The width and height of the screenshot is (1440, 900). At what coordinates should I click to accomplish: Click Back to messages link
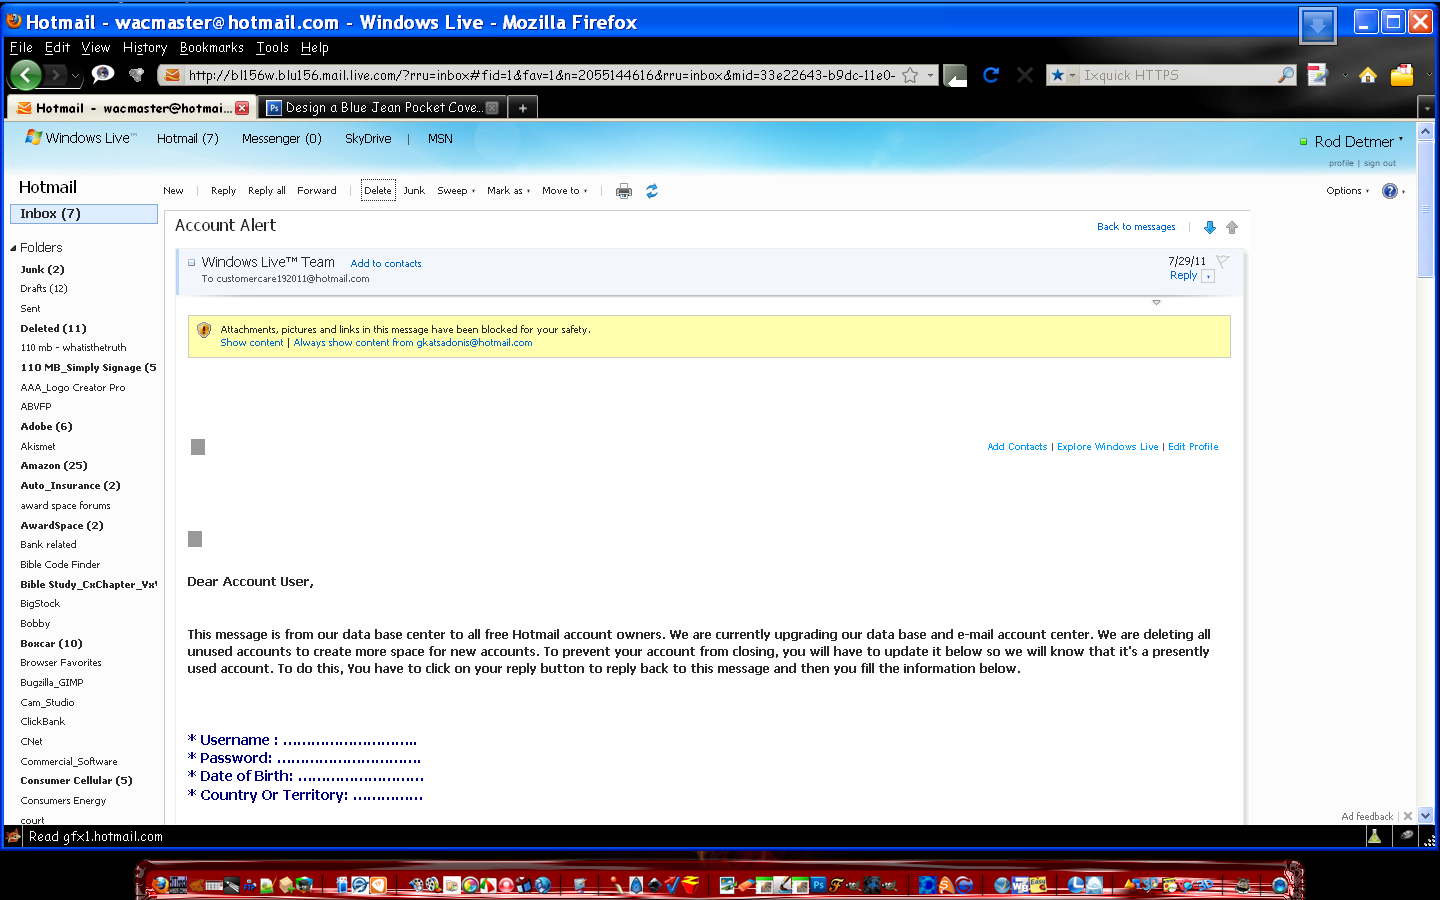[x=1136, y=227]
